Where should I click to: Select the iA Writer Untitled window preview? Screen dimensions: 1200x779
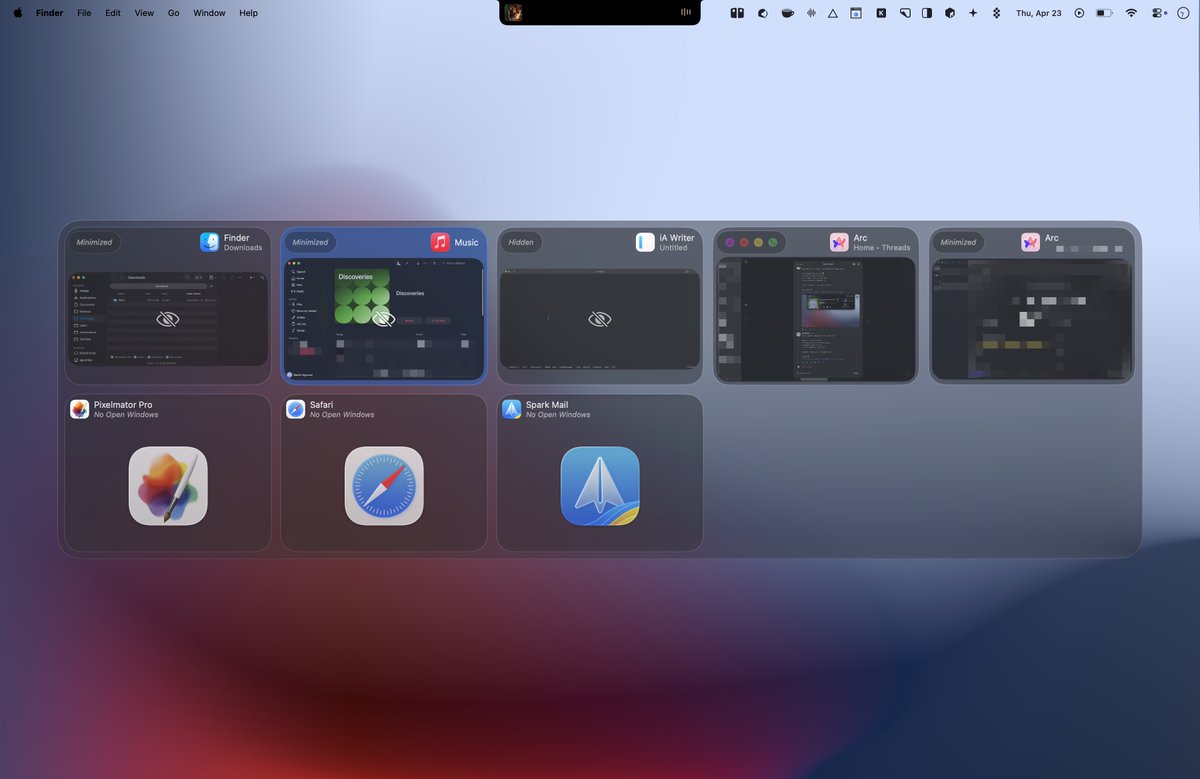coord(600,319)
